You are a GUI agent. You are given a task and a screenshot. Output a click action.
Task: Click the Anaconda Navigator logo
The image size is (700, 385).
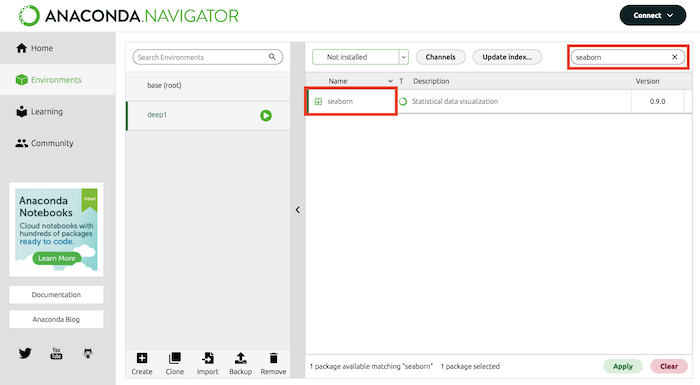tap(129, 16)
